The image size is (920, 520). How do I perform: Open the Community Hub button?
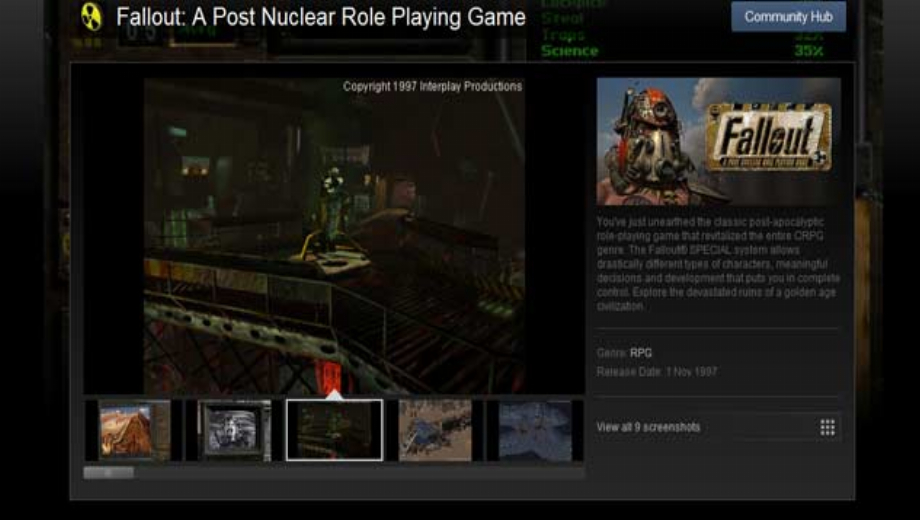click(788, 16)
